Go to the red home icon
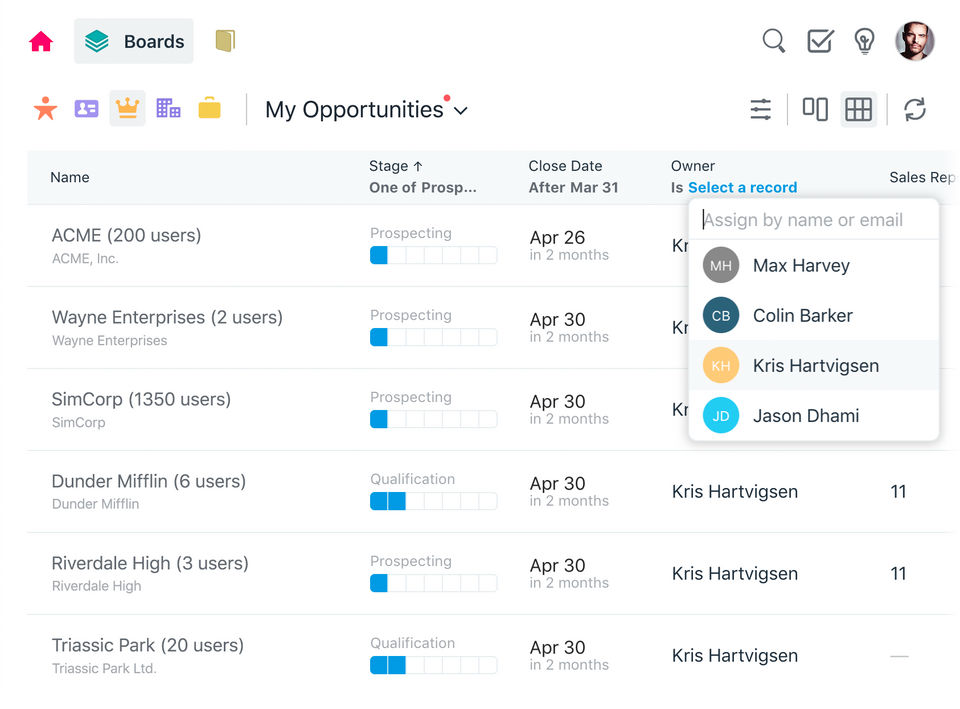Viewport: 960px width, 709px height. 41,42
